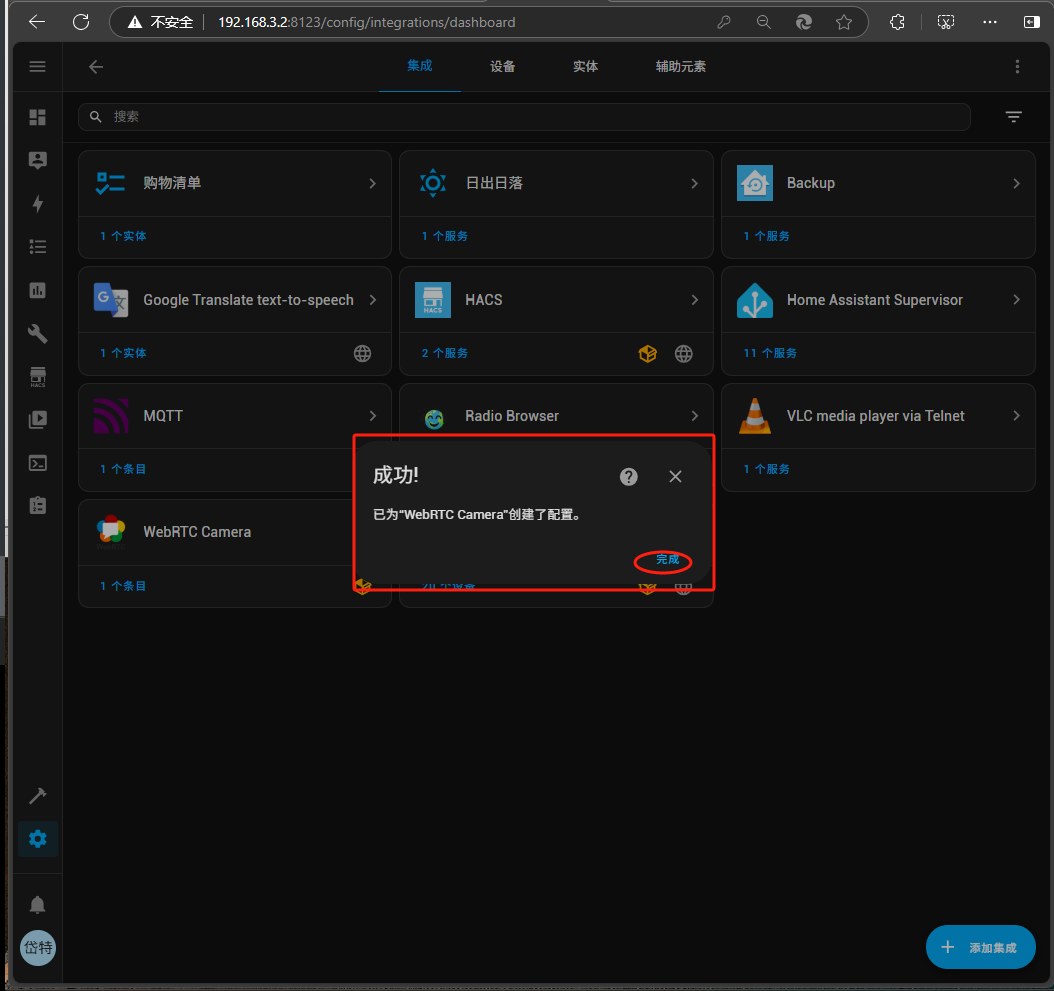Viewport: 1054px width, 991px height.
Task: Open the dialog help question mark icon
Action: (629, 476)
